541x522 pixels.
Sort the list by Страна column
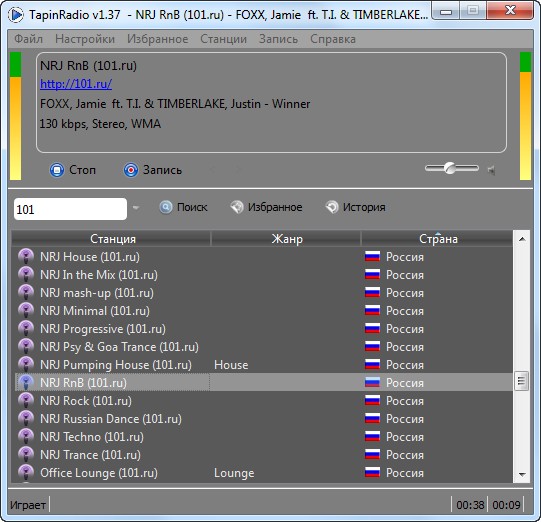[437, 239]
